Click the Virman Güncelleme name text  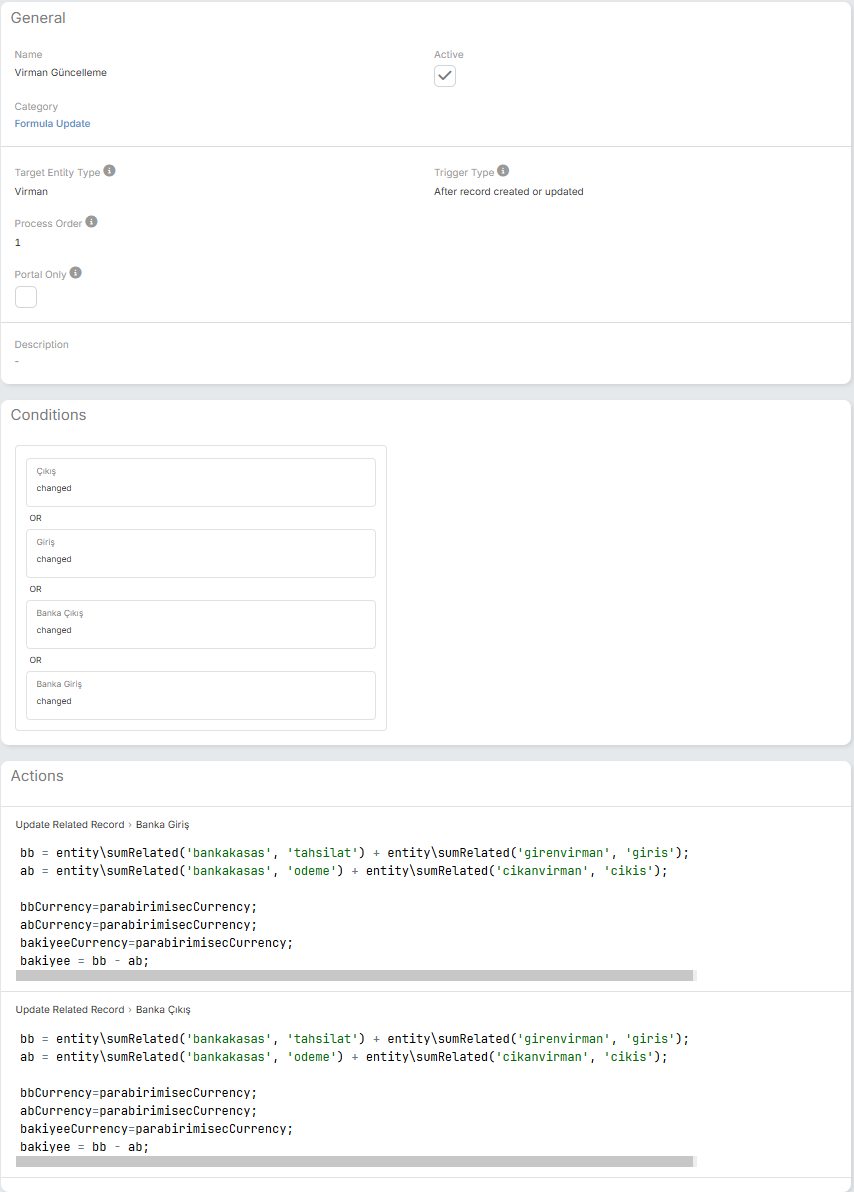60,73
